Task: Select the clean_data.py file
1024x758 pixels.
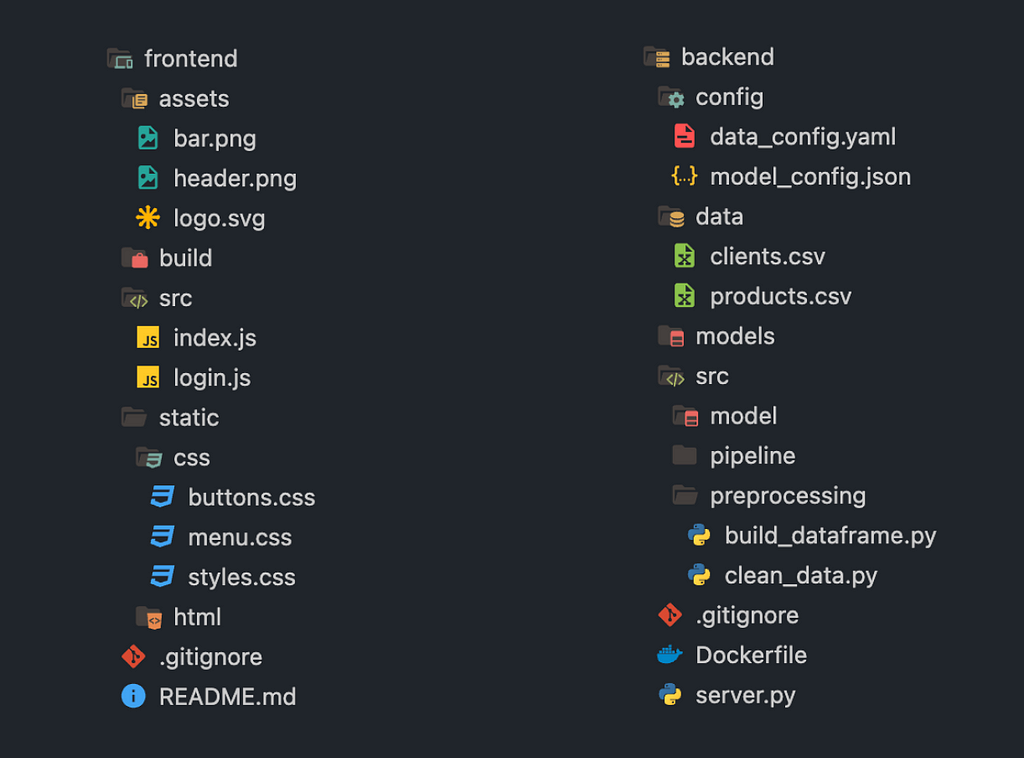Action: coord(782,575)
